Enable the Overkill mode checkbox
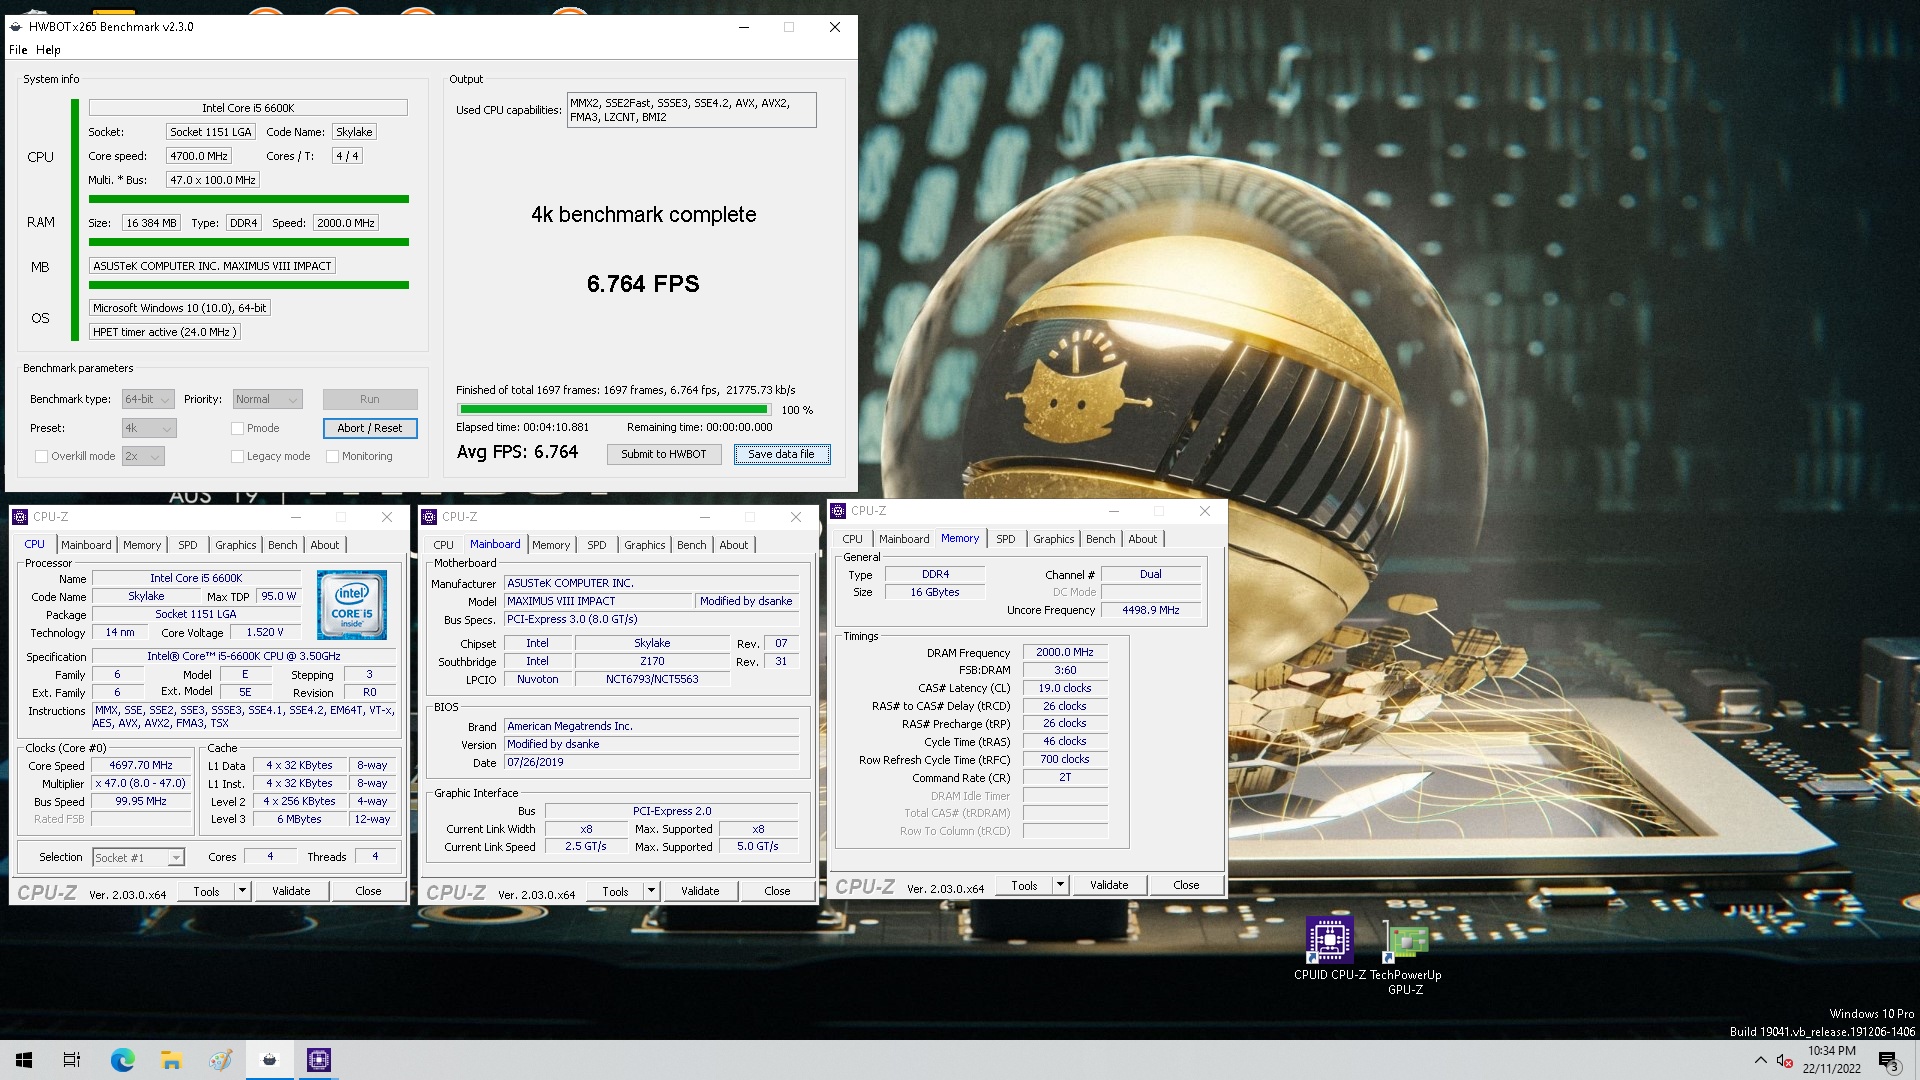 (x=41, y=456)
